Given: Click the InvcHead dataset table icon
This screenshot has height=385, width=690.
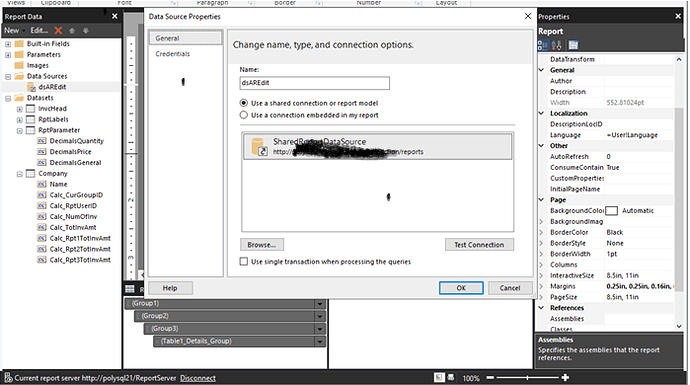Looking at the screenshot, I should (30, 109).
